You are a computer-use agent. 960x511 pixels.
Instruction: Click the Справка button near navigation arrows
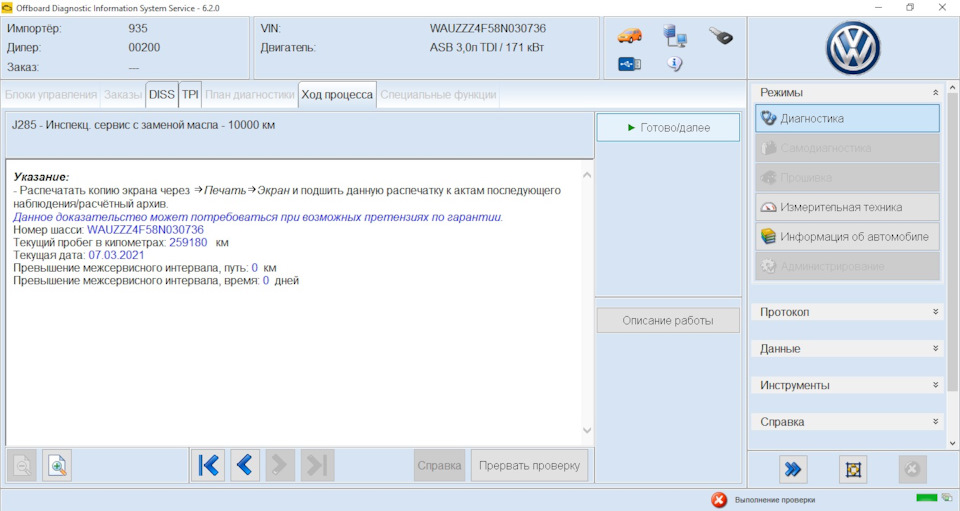pos(439,466)
